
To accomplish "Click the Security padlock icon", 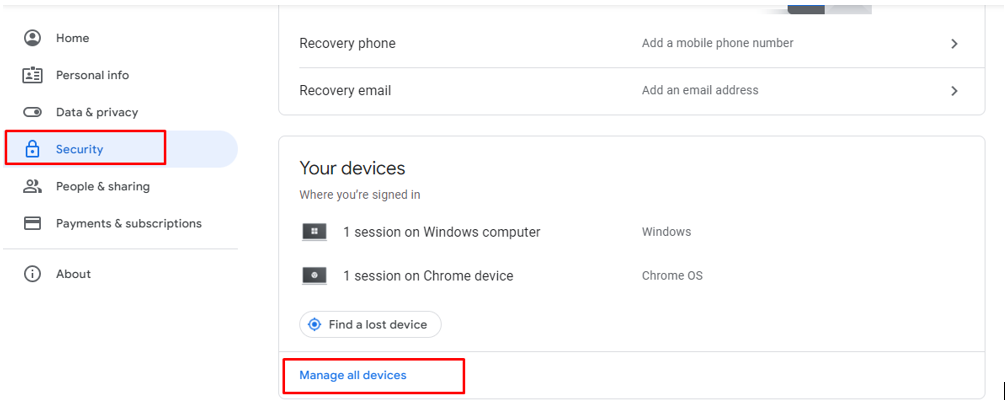I will tap(32, 149).
